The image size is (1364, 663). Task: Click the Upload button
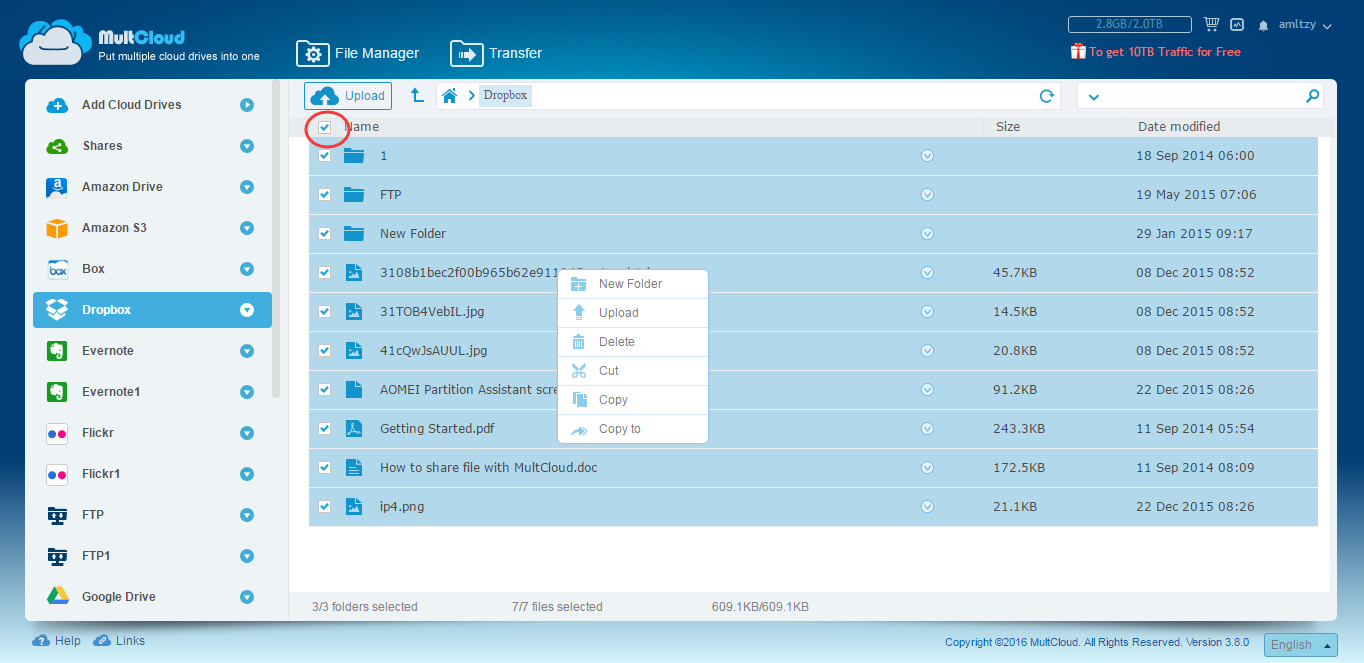(348, 96)
